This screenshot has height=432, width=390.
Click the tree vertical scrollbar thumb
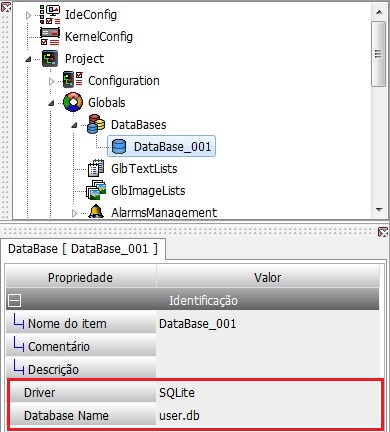(379, 54)
